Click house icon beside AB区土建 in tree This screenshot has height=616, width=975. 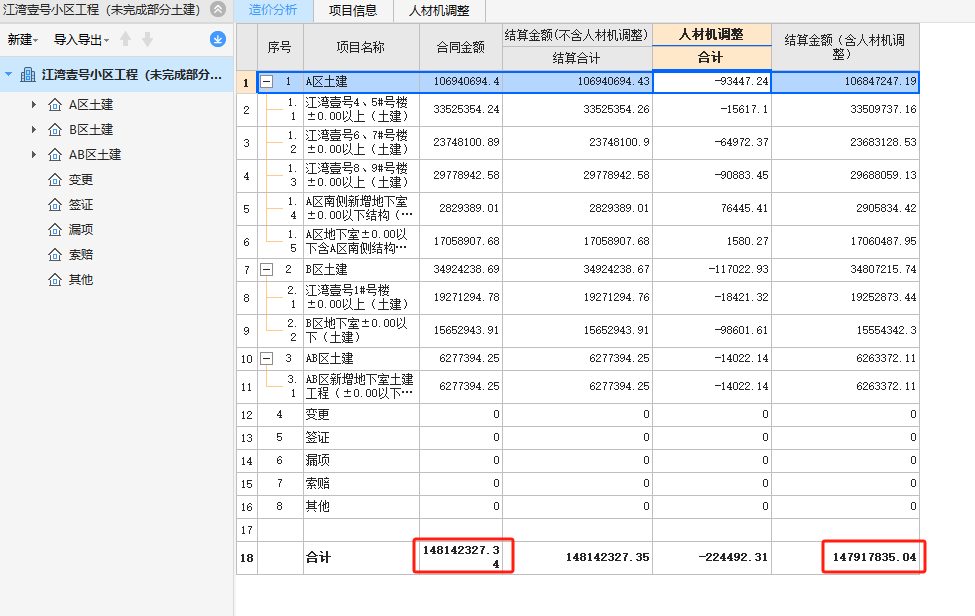(x=55, y=154)
